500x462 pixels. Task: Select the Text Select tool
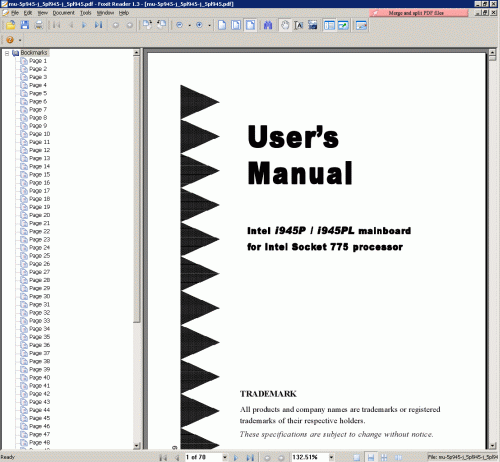(x=299, y=25)
